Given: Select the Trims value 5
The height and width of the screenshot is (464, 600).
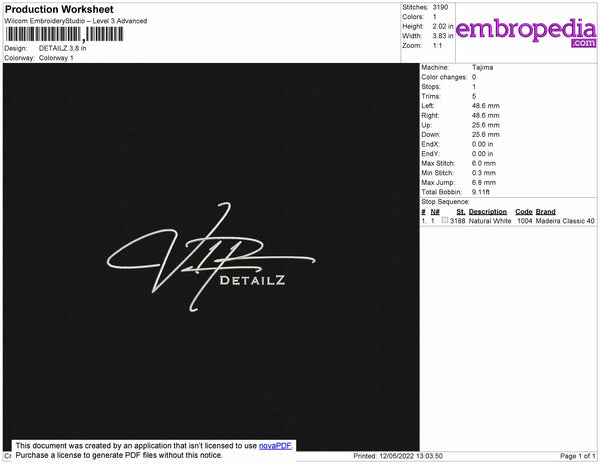Looking at the screenshot, I should (474, 96).
